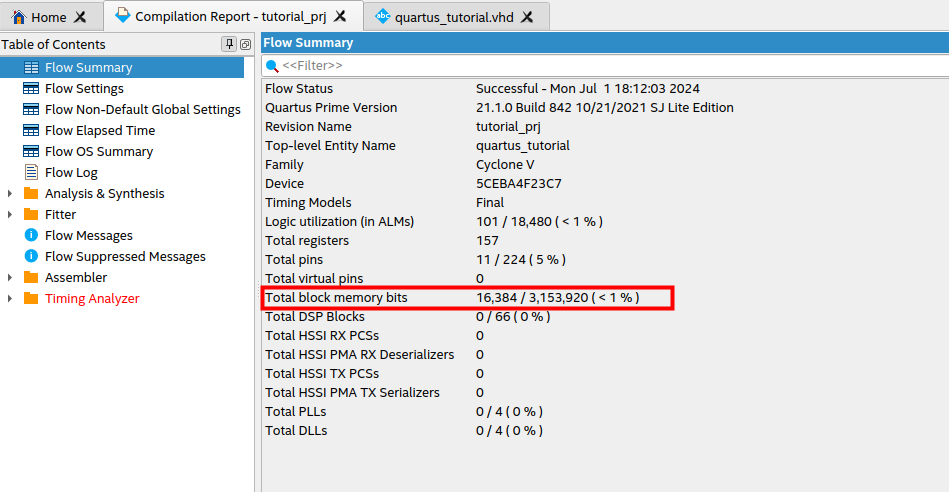Viewport: 949px width, 492px height.
Task: Select the Assembler folder label
Action: pyautogui.click(x=76, y=277)
